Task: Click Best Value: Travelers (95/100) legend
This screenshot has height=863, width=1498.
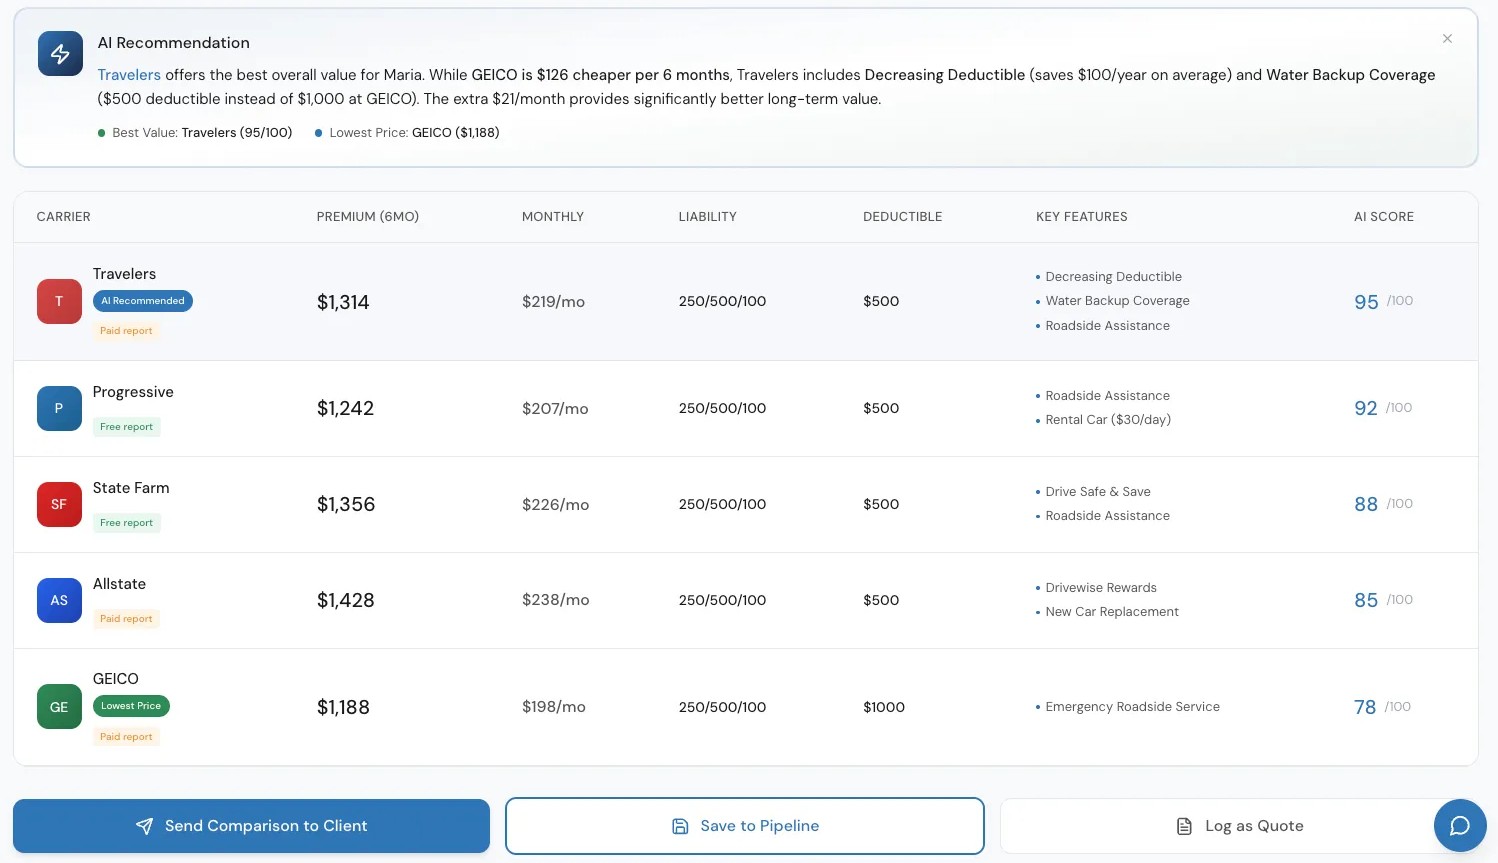Action: pos(195,133)
